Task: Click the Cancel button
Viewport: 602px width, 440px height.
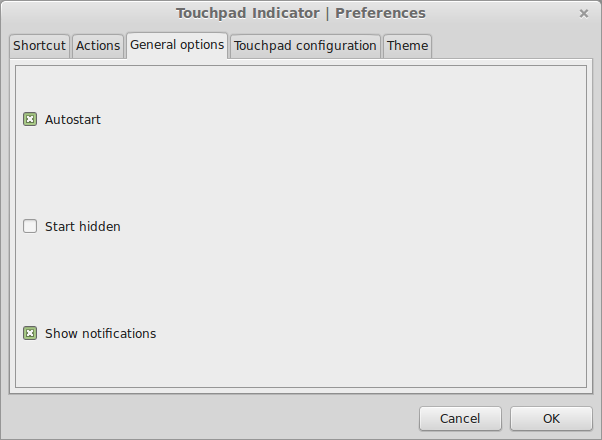Action: pyautogui.click(x=460, y=418)
